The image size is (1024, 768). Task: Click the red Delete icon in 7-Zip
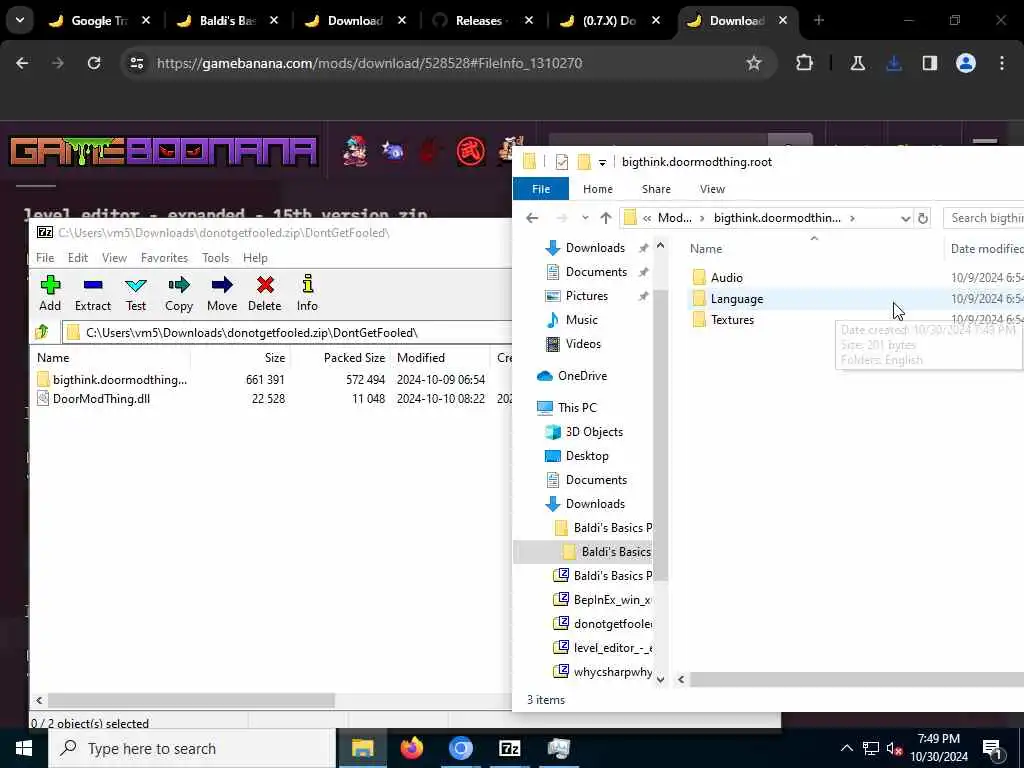tap(264, 293)
